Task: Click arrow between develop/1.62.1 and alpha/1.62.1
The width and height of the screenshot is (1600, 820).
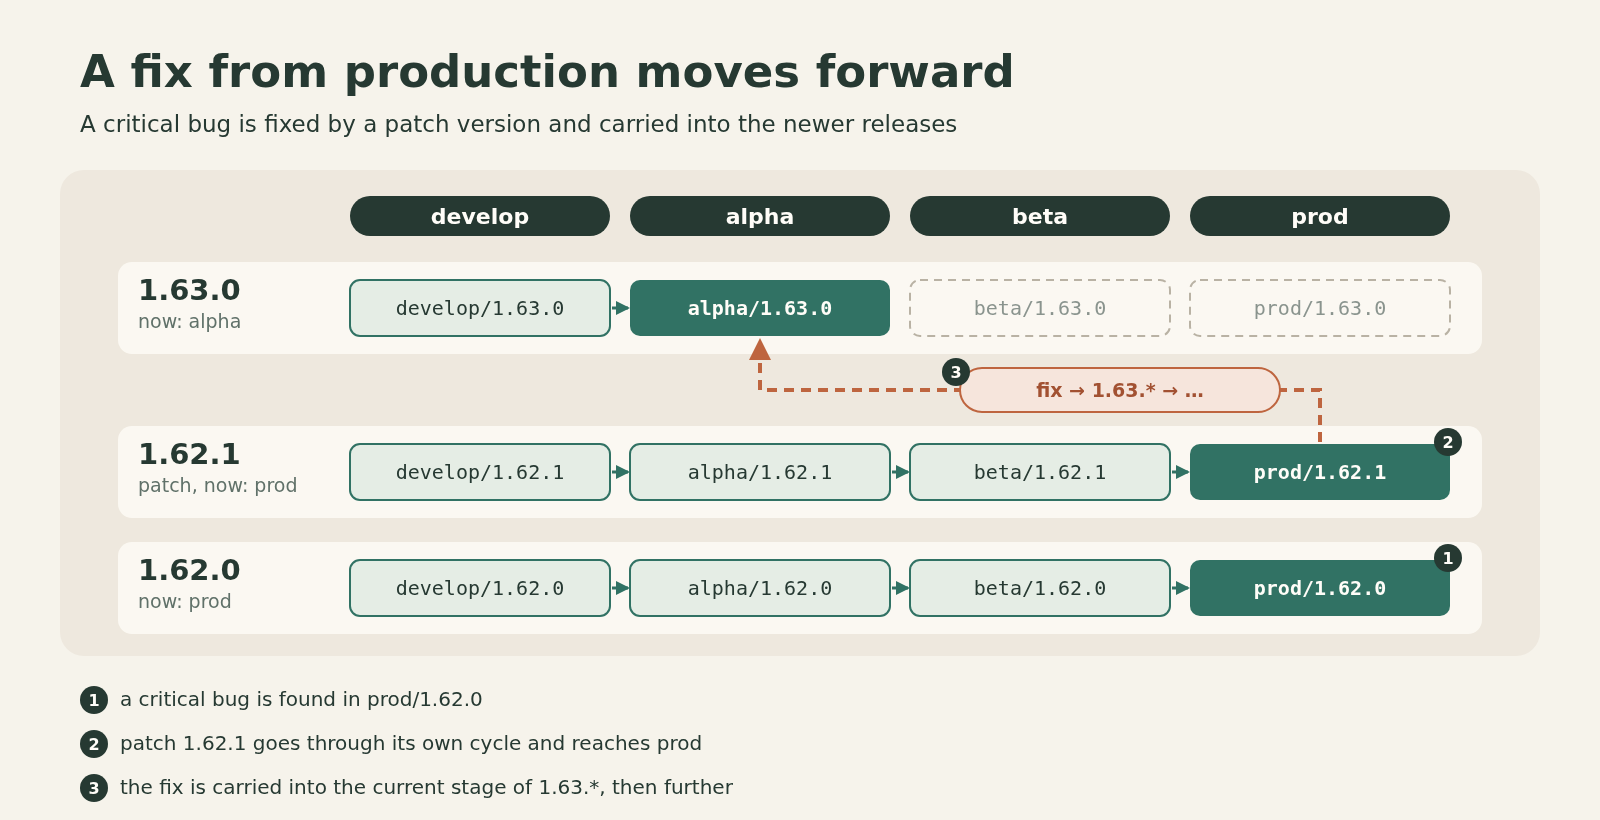Action: pos(620,472)
